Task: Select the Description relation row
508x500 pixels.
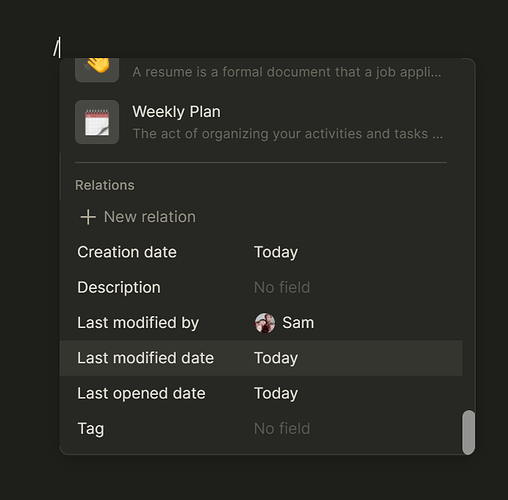Action: 261,288
